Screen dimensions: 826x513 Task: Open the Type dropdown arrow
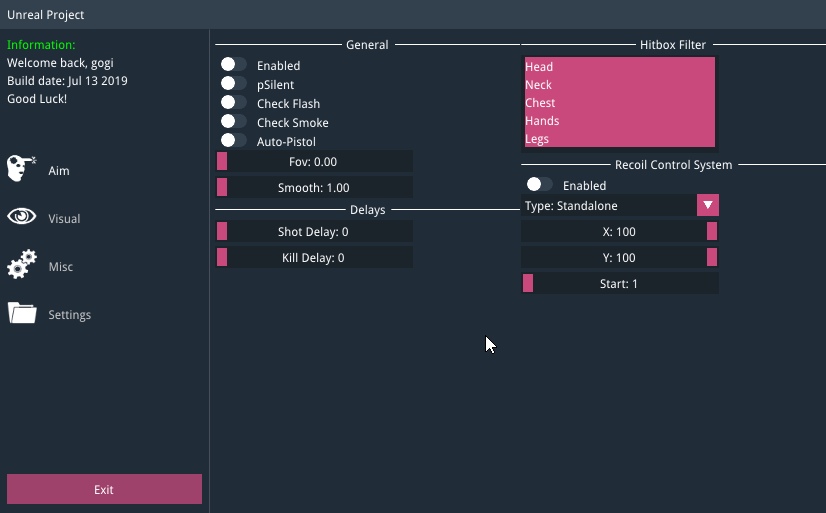[707, 206]
